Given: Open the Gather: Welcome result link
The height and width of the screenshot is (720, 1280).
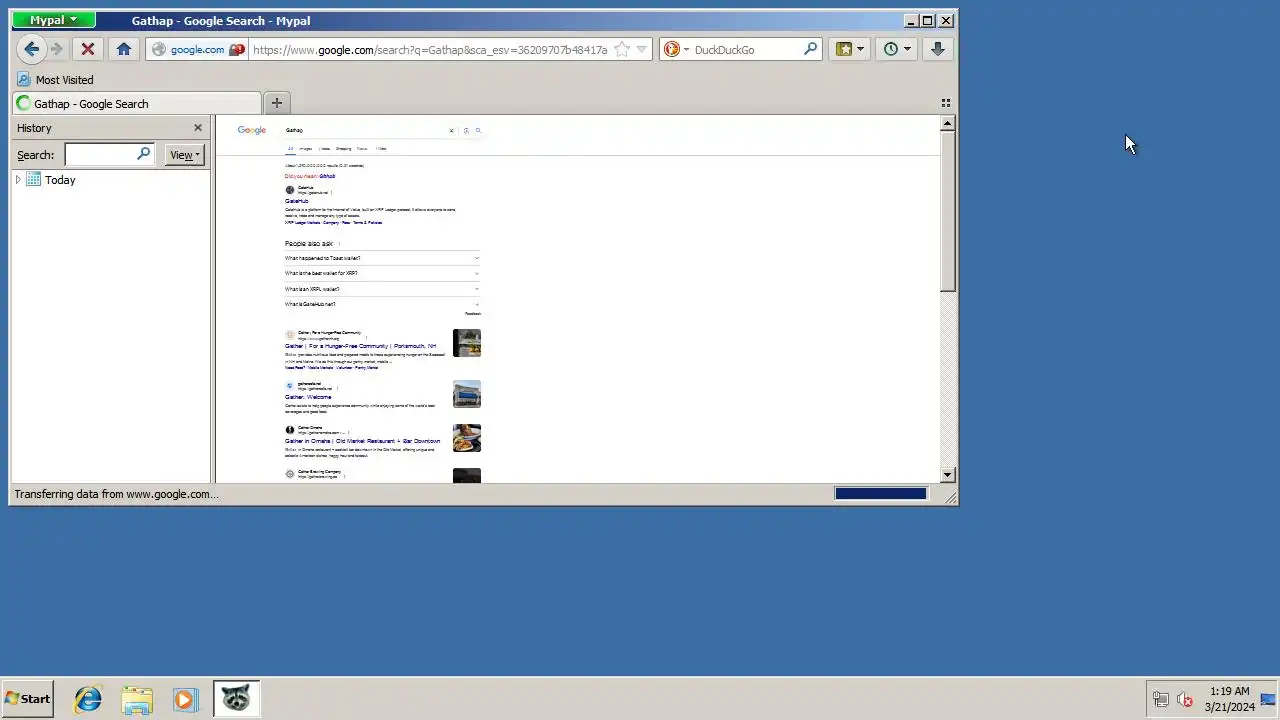Looking at the screenshot, I should [308, 397].
